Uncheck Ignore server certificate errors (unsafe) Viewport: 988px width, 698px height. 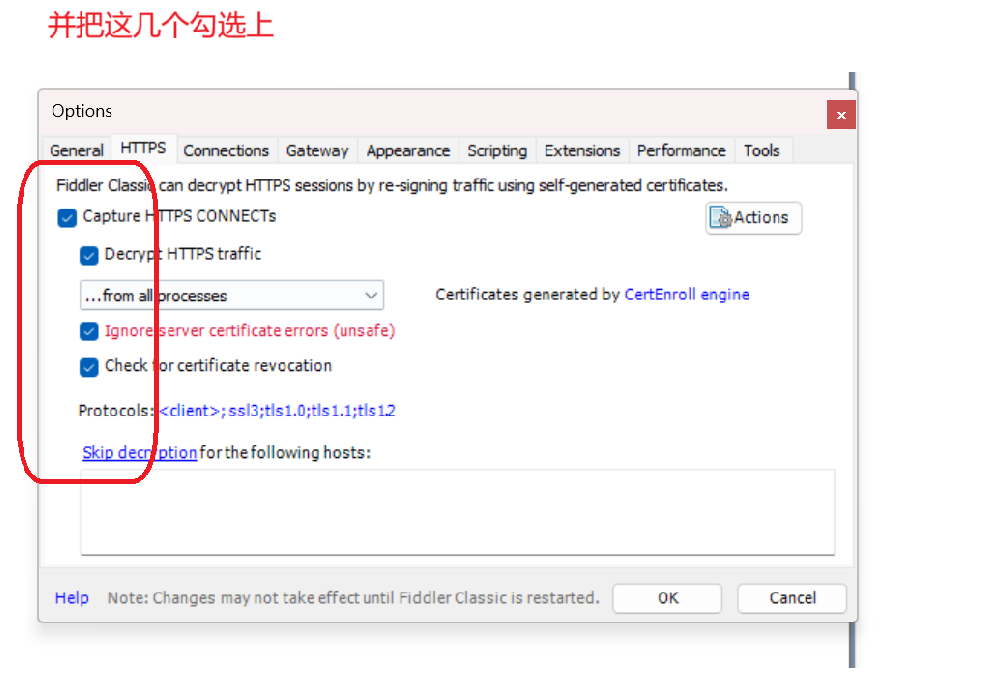(89, 331)
